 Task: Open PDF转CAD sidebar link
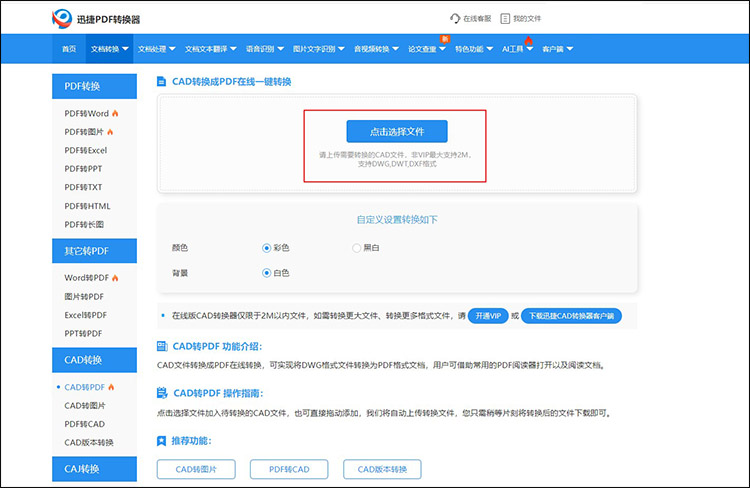(85, 424)
